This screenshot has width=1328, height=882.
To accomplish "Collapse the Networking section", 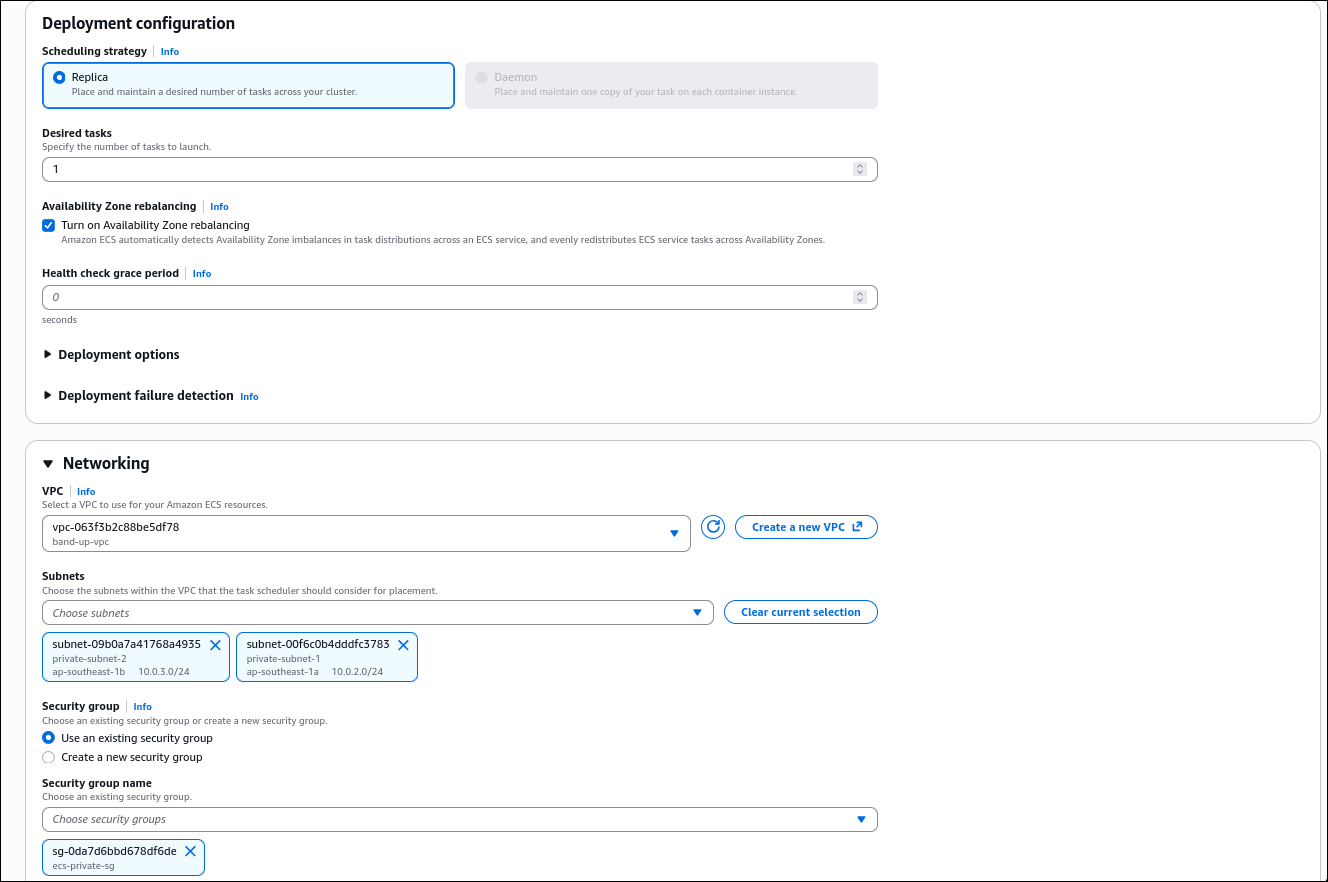I will coord(49,463).
